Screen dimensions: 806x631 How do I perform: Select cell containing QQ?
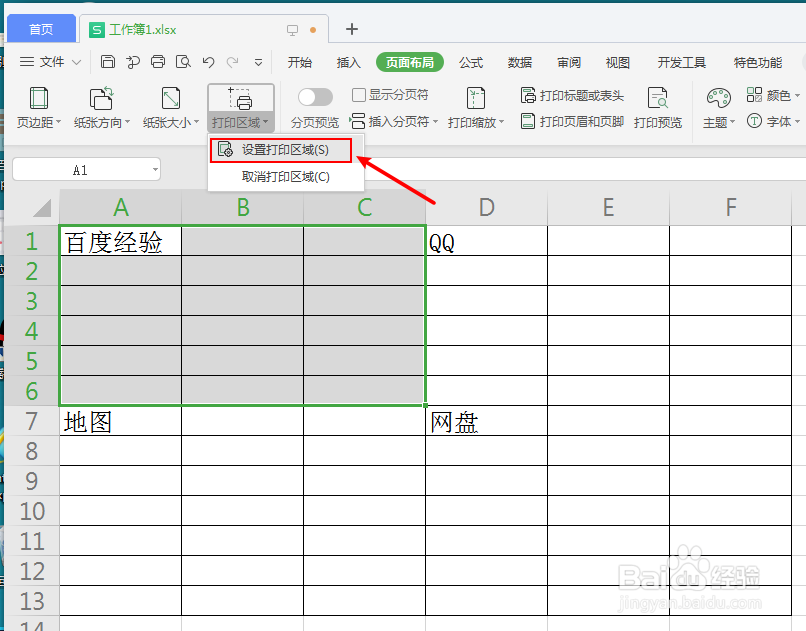(486, 241)
